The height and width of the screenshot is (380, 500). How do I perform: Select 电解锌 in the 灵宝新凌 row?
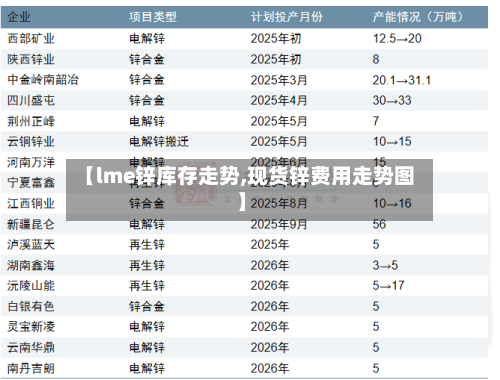coord(147,327)
